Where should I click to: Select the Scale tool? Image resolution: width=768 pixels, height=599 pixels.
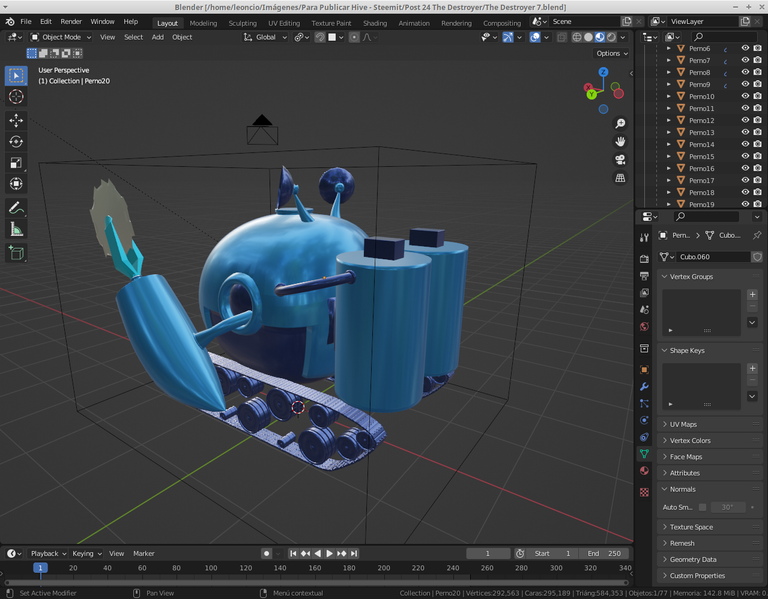click(x=16, y=163)
